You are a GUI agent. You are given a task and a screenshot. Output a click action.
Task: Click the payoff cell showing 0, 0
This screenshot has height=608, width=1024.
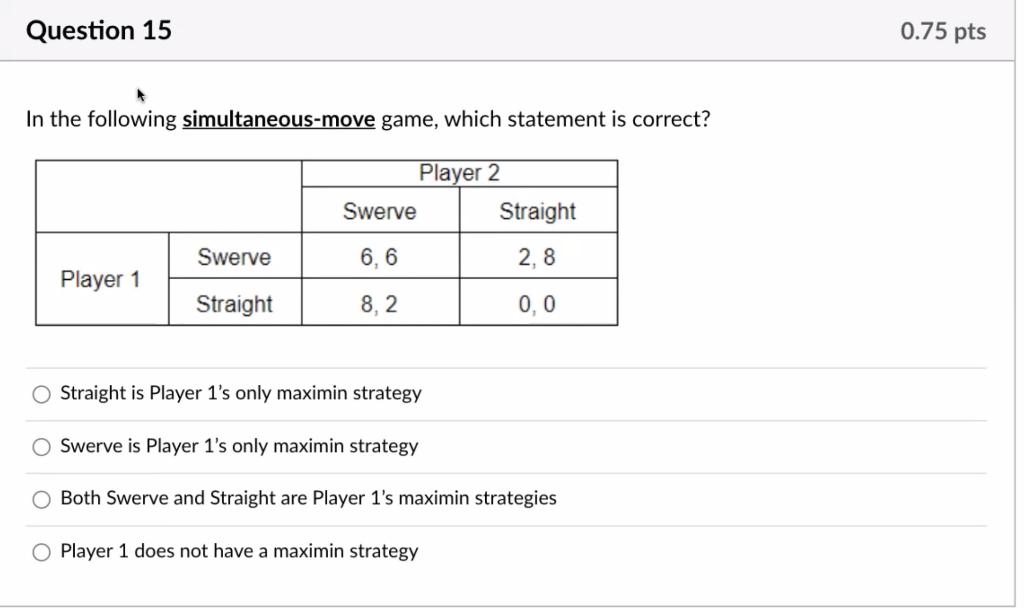coord(538,302)
